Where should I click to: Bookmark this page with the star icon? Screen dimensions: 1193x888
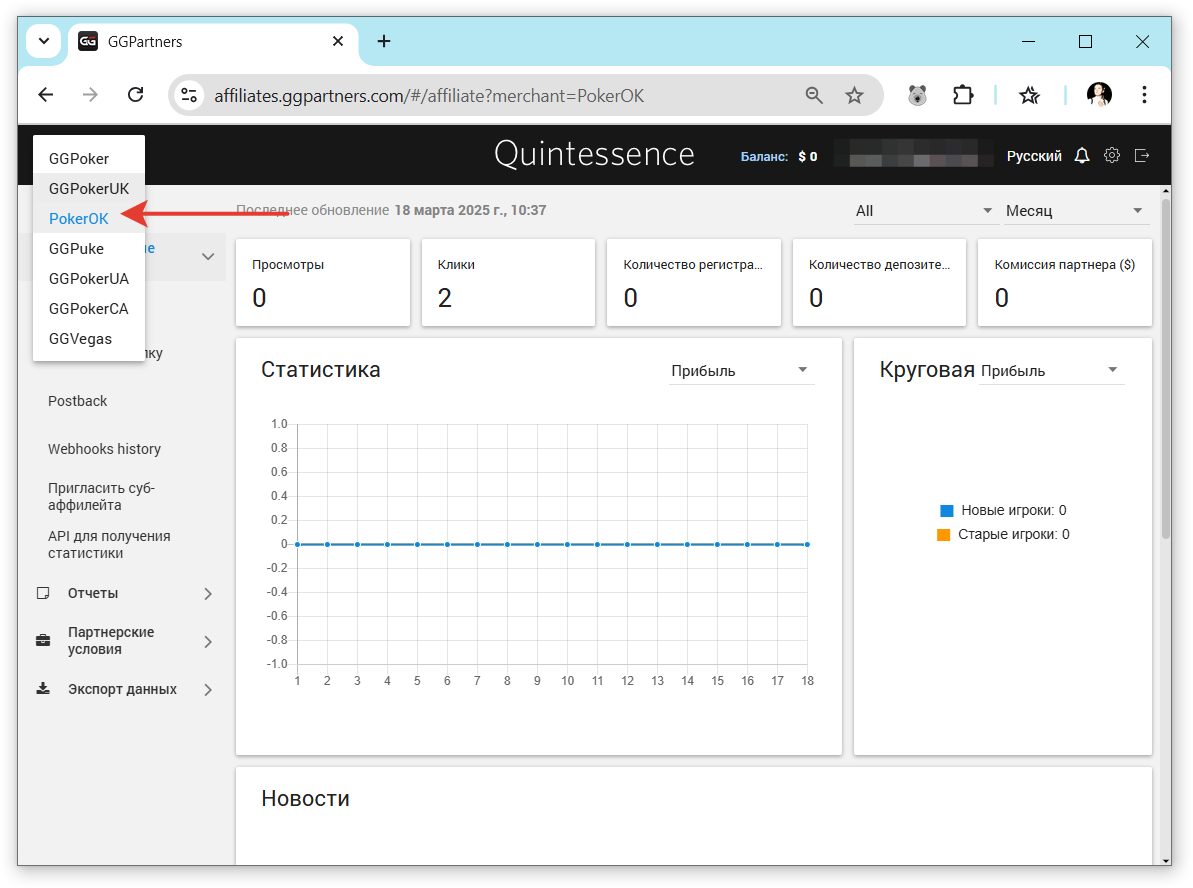click(x=854, y=95)
